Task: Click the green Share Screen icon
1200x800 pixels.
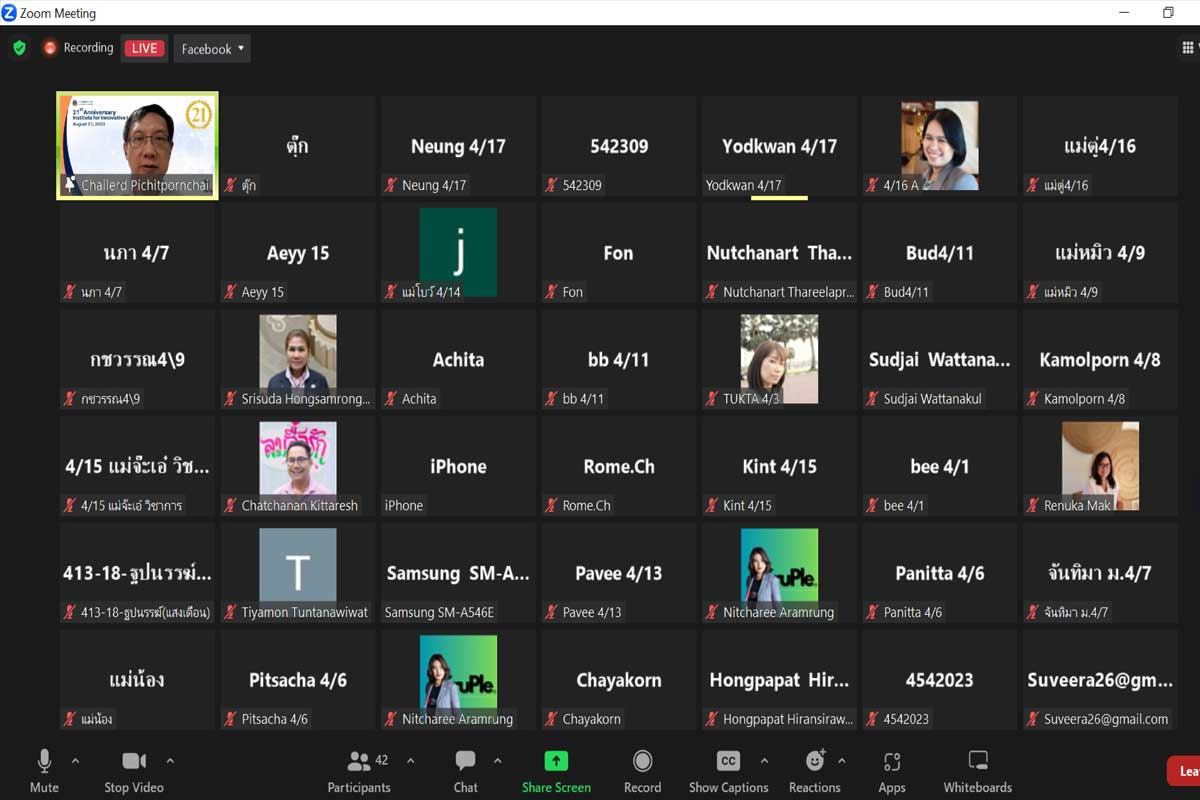Action: coord(556,762)
